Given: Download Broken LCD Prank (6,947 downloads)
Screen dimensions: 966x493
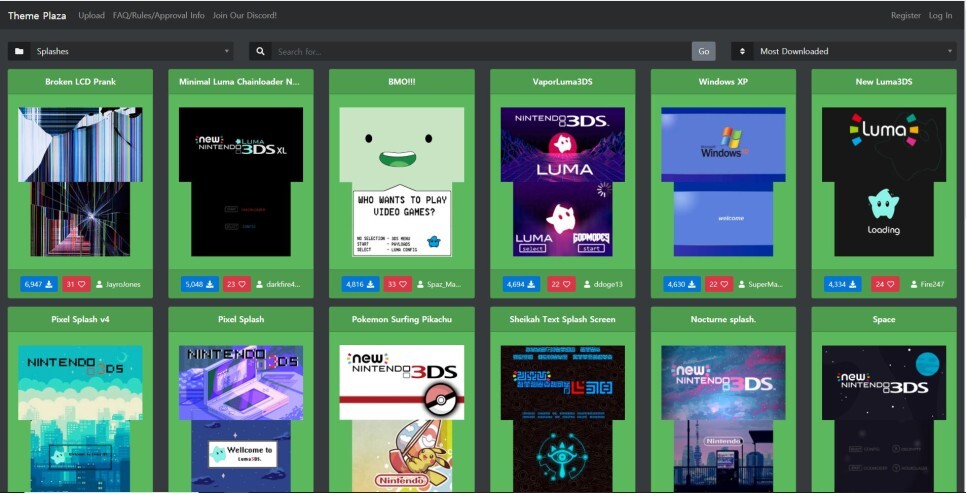Looking at the screenshot, I should [39, 284].
